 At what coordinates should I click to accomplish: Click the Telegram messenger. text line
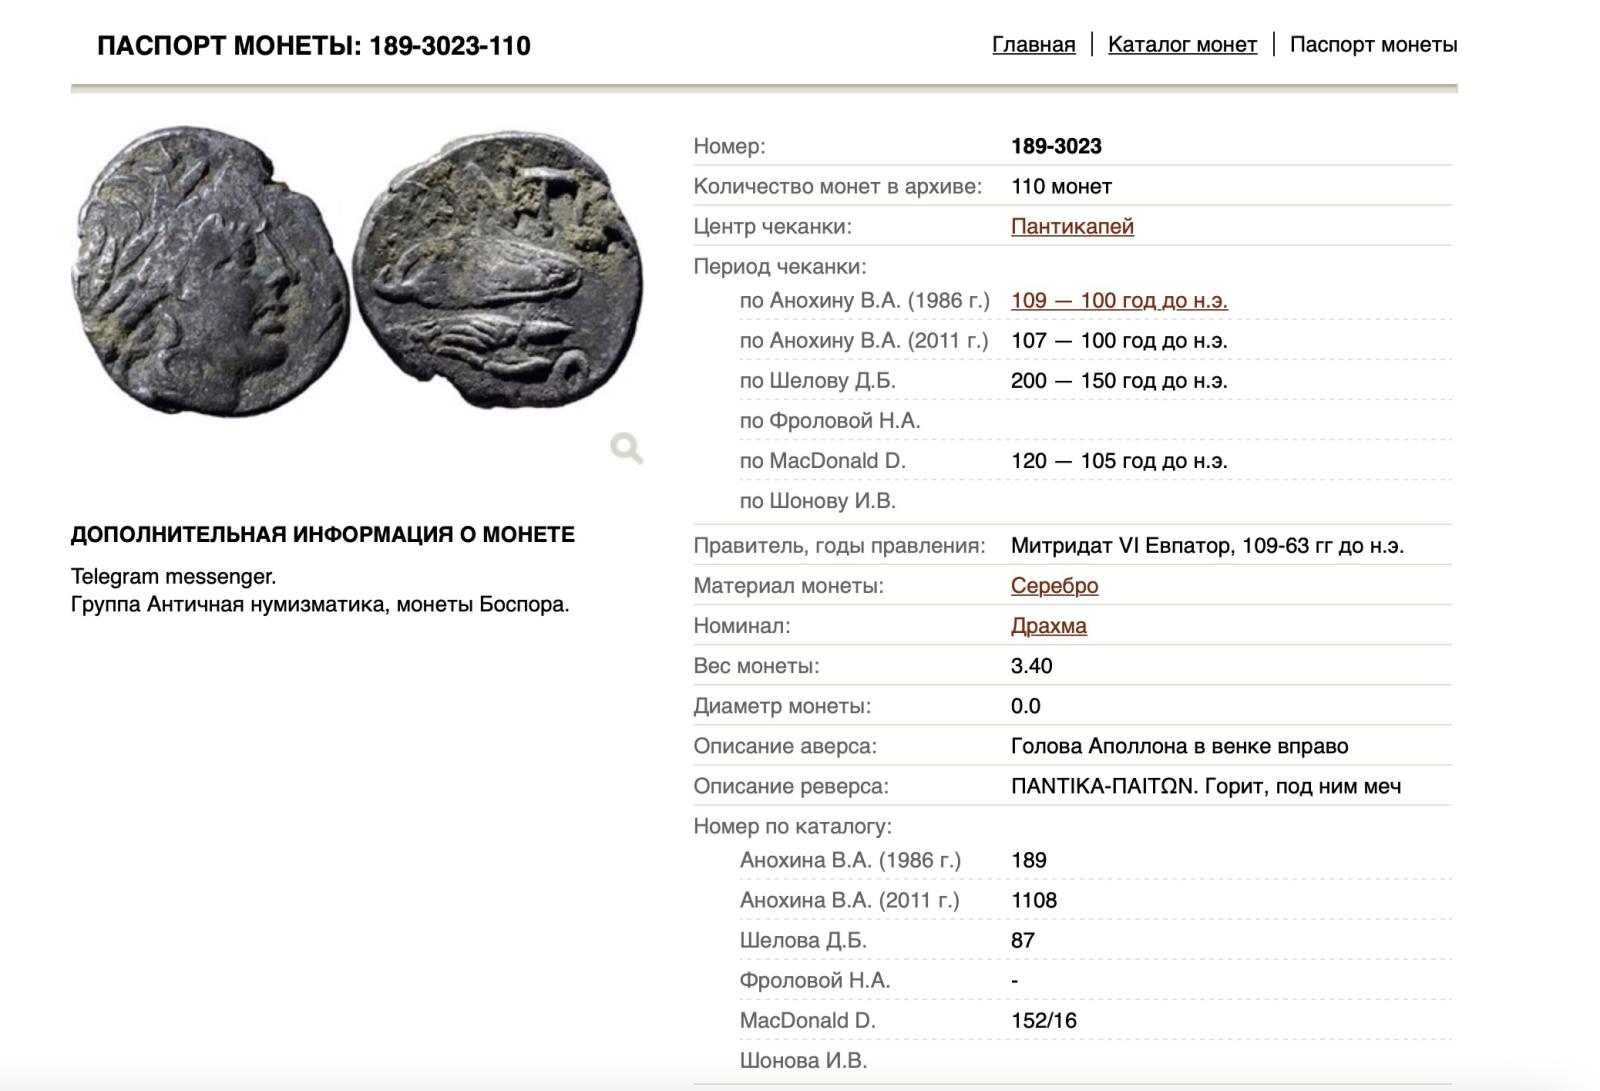point(173,576)
